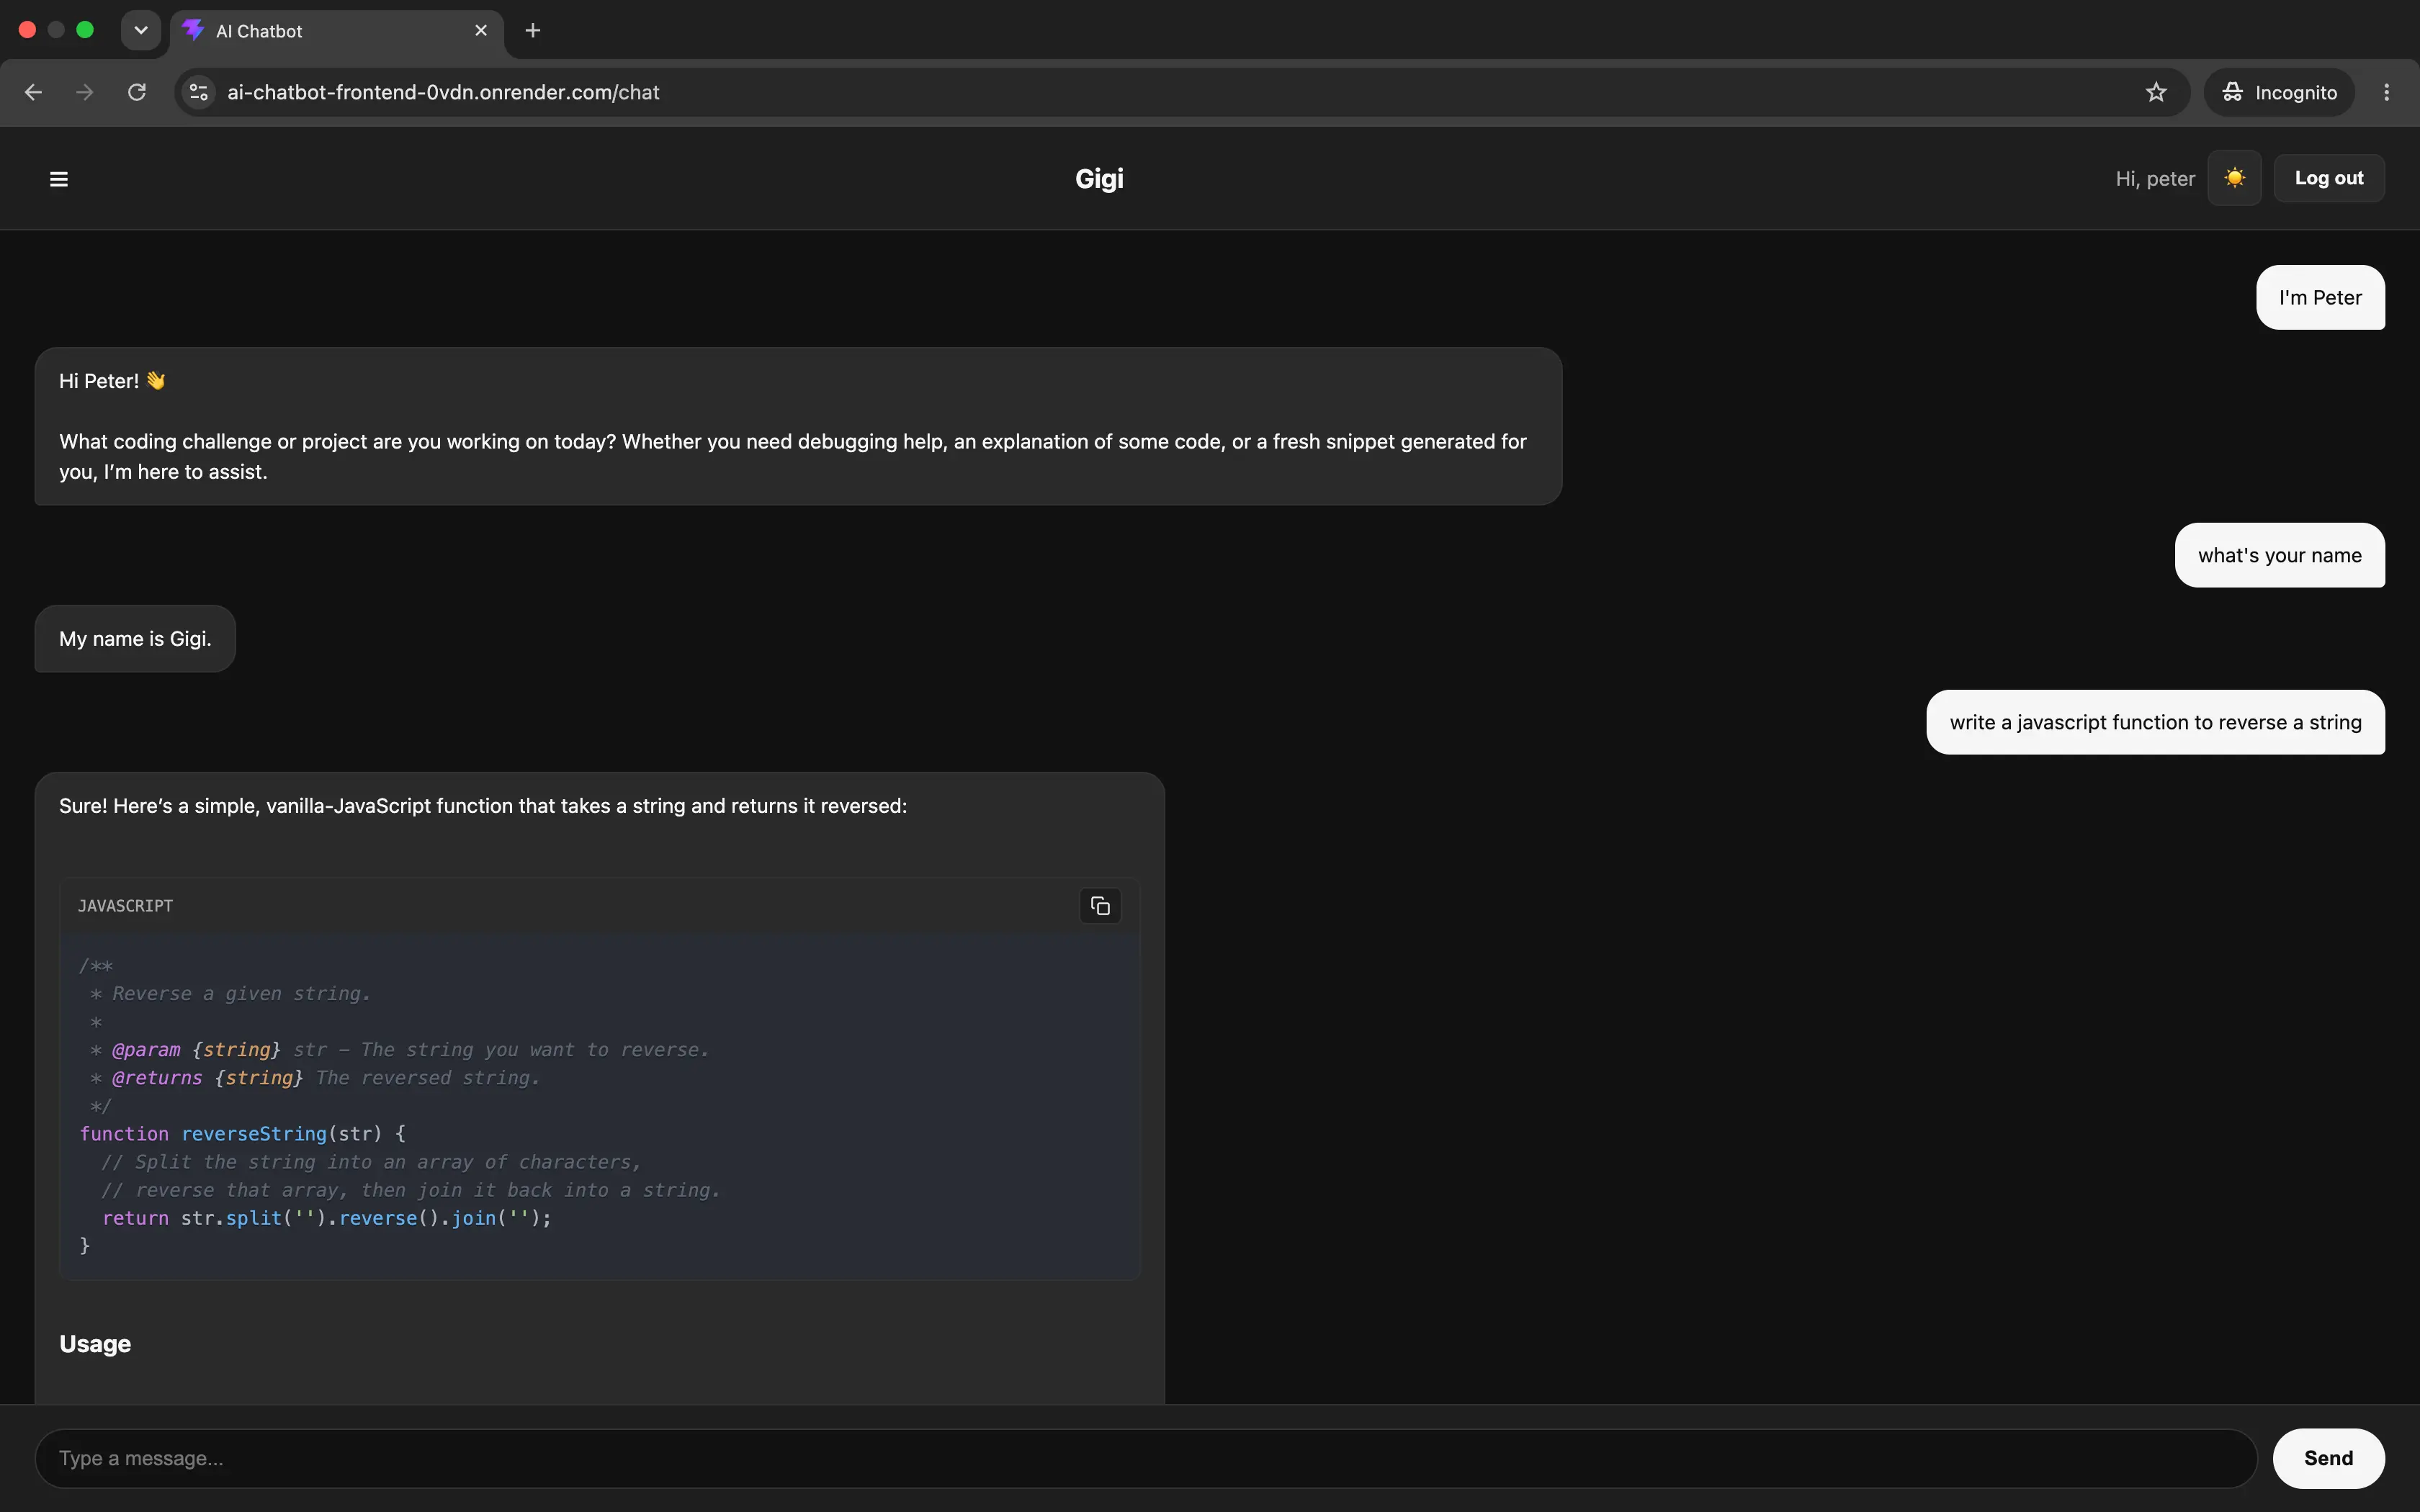Focus the Type a message input

tap(1146, 1458)
